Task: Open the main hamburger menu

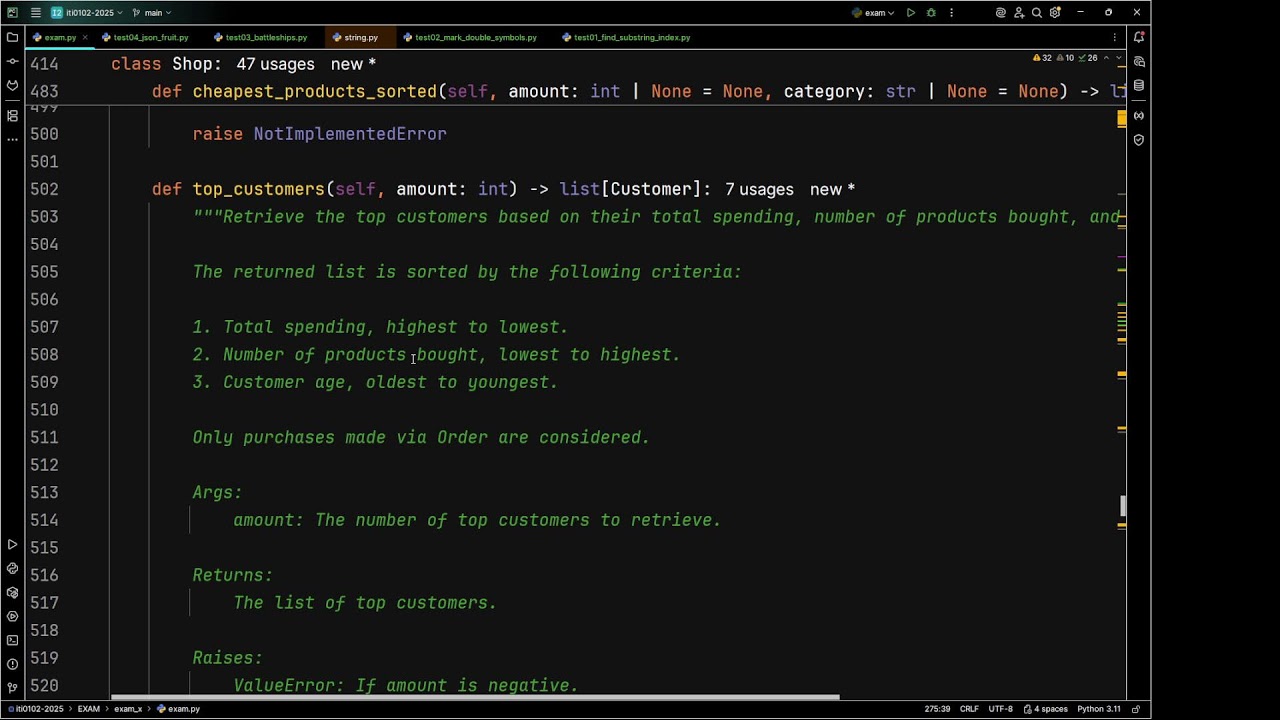Action: pyautogui.click(x=35, y=13)
